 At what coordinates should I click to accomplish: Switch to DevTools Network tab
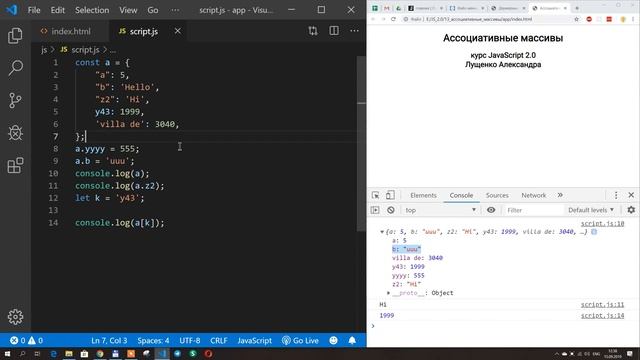click(533, 195)
